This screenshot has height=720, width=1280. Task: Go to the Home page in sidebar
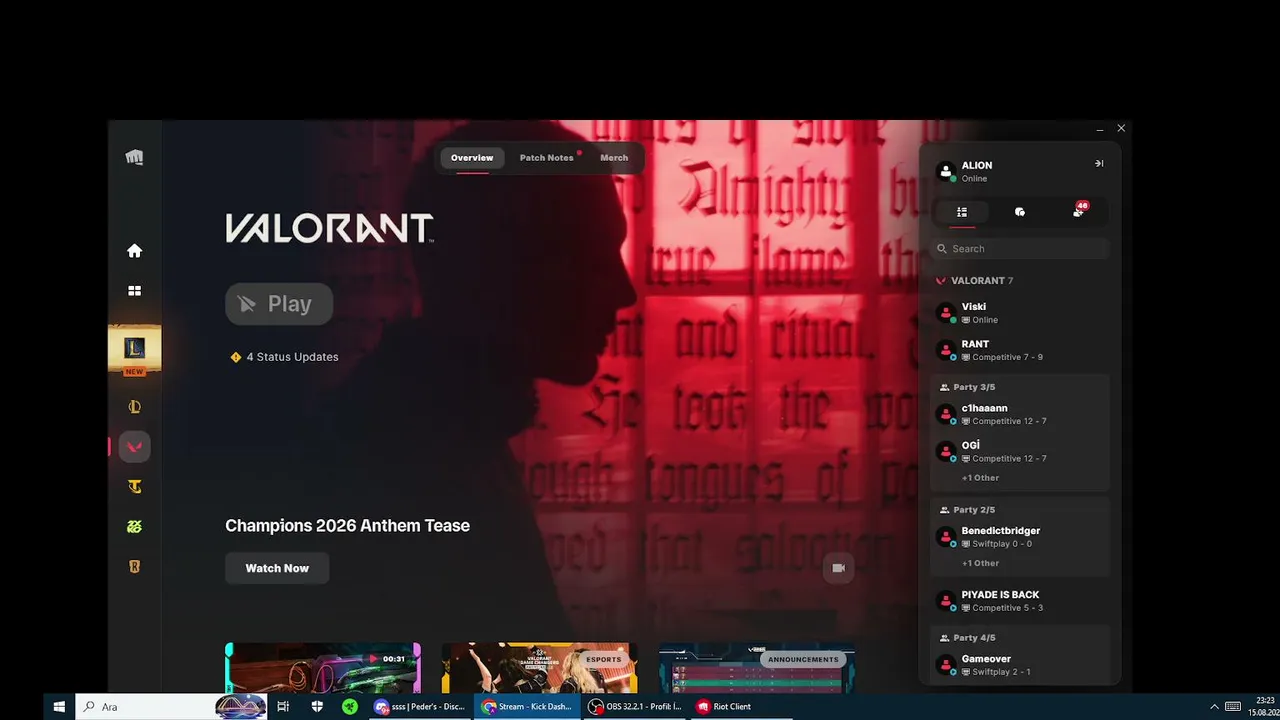(134, 251)
